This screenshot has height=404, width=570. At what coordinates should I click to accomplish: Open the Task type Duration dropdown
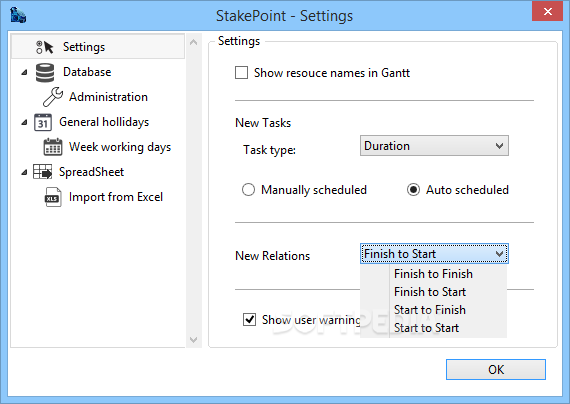434,146
